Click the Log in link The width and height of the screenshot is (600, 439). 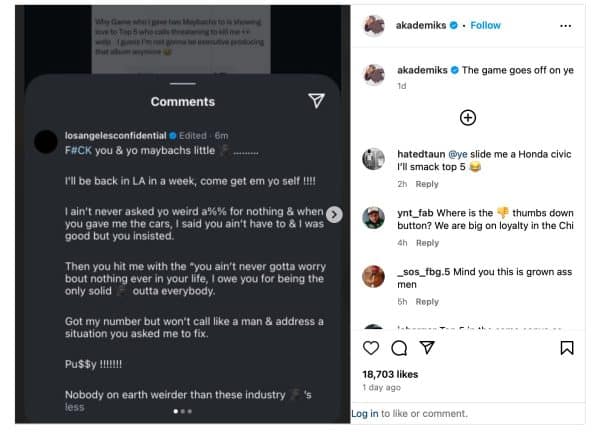click(x=364, y=413)
